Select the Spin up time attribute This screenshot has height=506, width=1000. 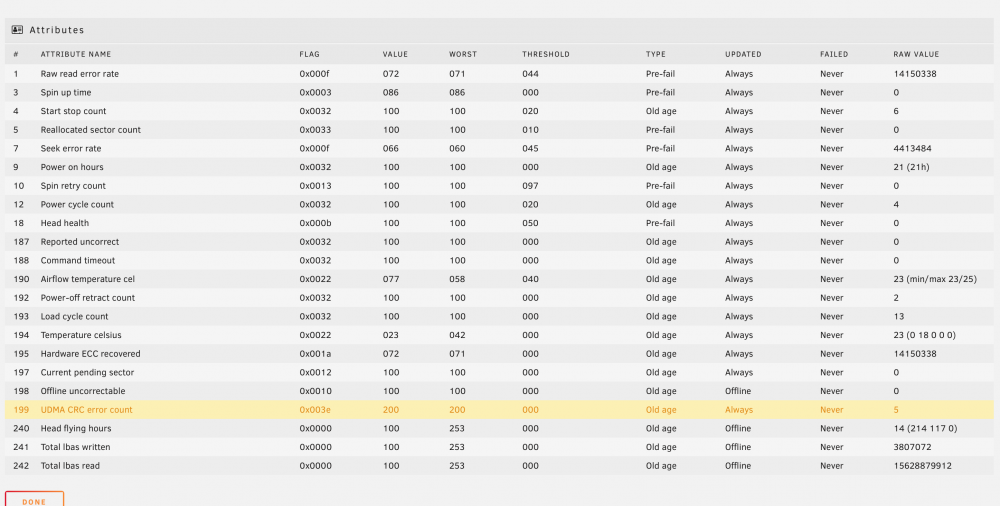[x=66, y=93]
